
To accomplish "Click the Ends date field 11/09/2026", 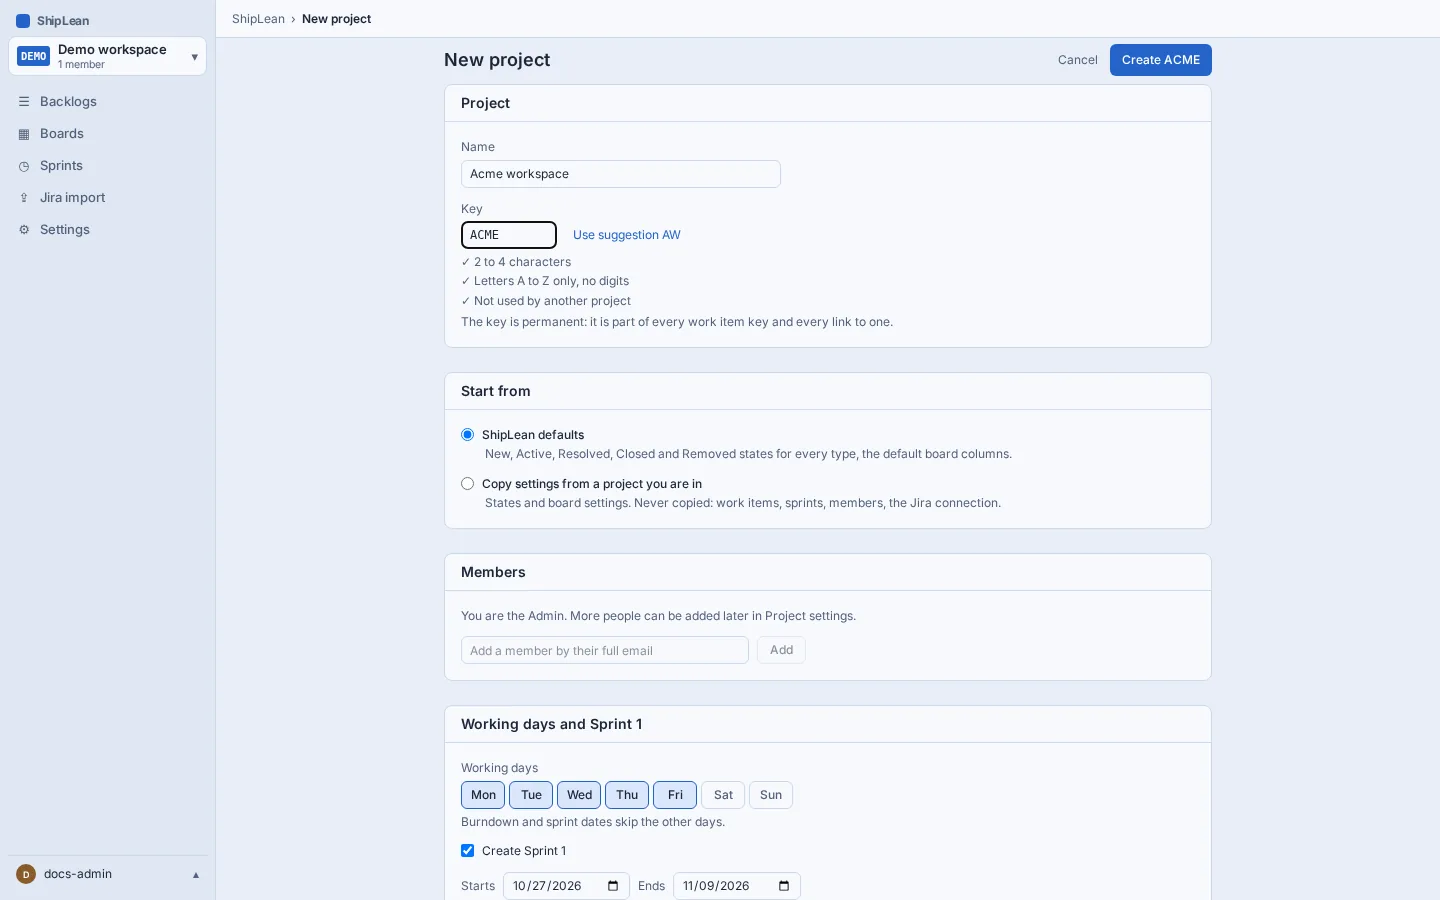I will (x=737, y=886).
